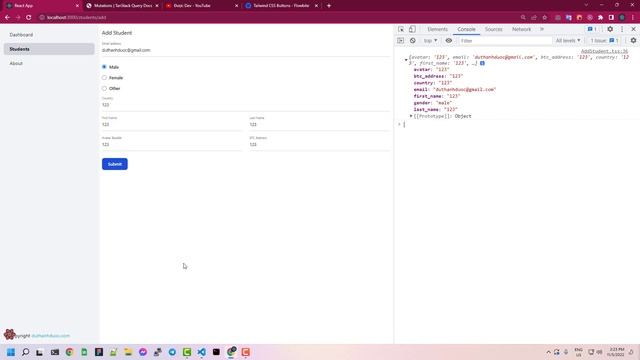
Task: Go back with the browser back arrow
Action: click(x=7, y=18)
